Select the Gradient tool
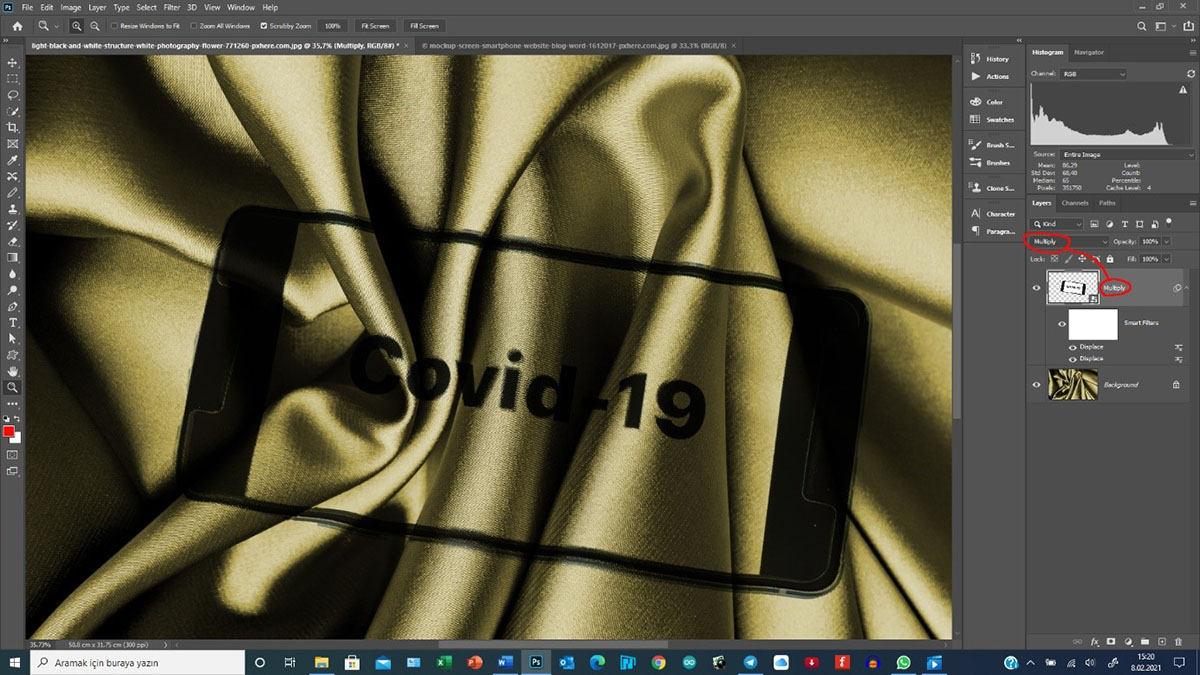This screenshot has width=1200, height=675. click(13, 257)
